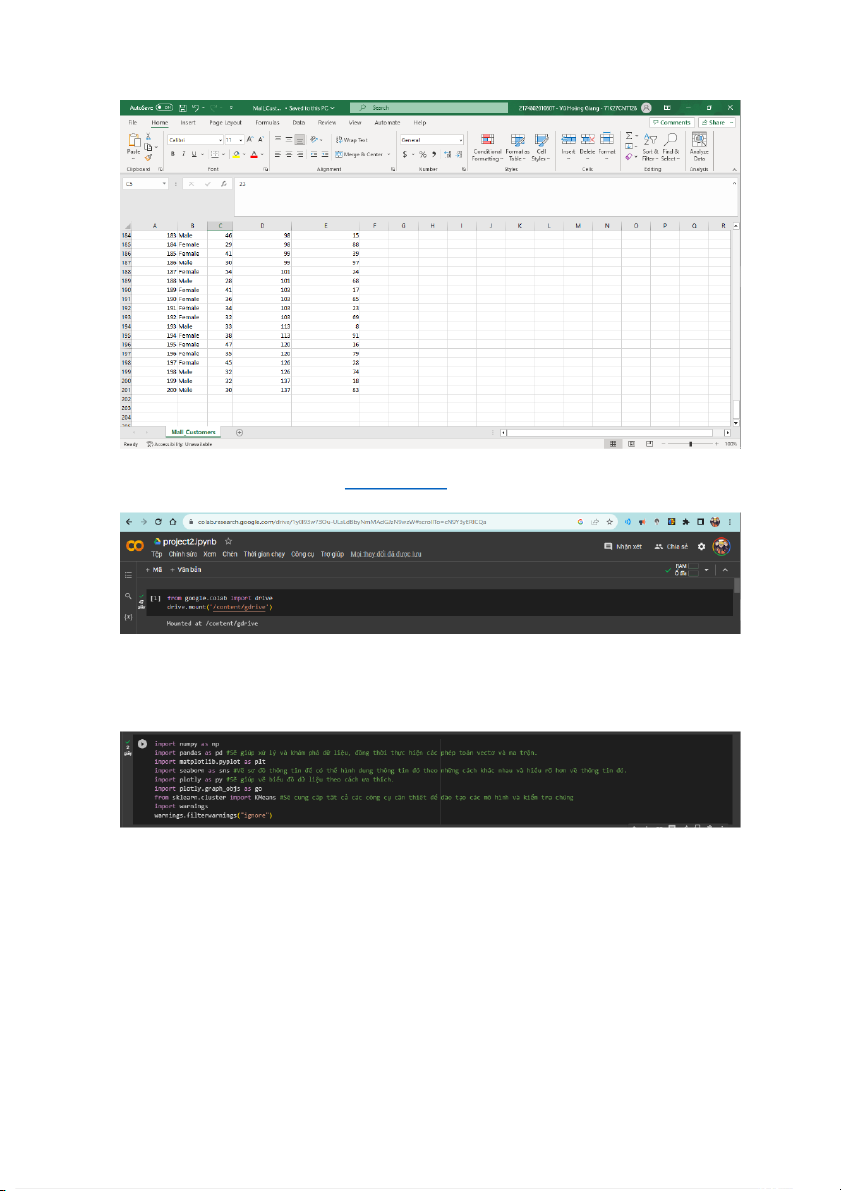Screen dimensions: 841x1191
Task: Click the Paste icon in Excel
Action: pyautogui.click(x=134, y=141)
